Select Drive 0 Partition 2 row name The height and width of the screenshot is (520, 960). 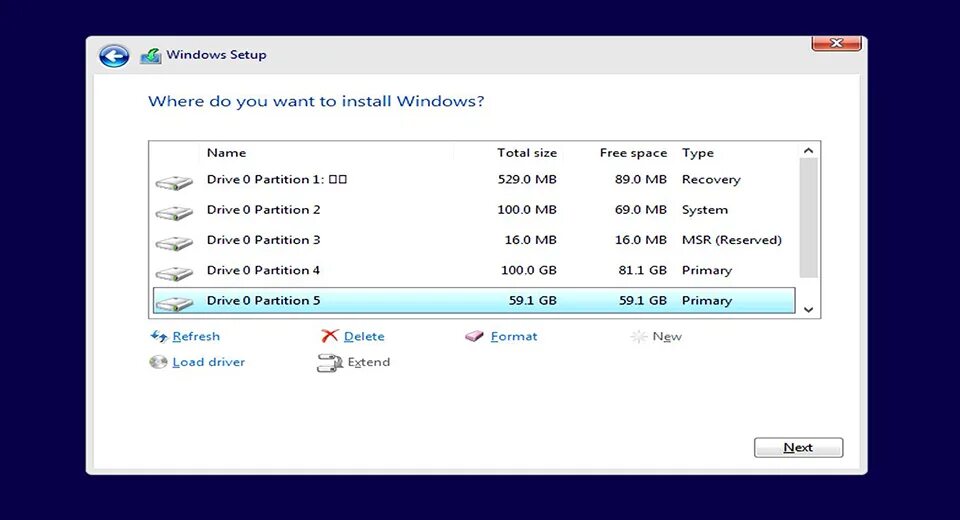(x=263, y=209)
